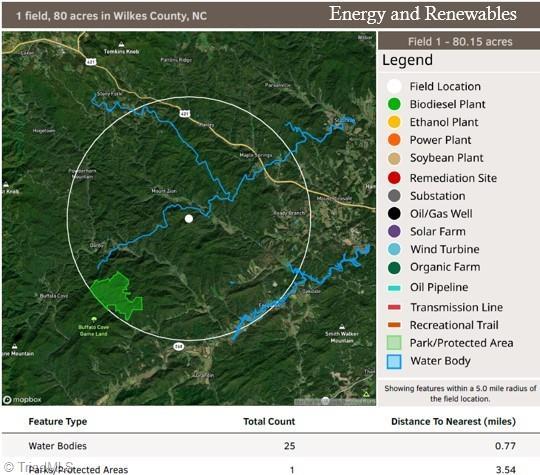Click the gray Substation legend icon
This screenshot has height=475, width=540.
click(394, 196)
